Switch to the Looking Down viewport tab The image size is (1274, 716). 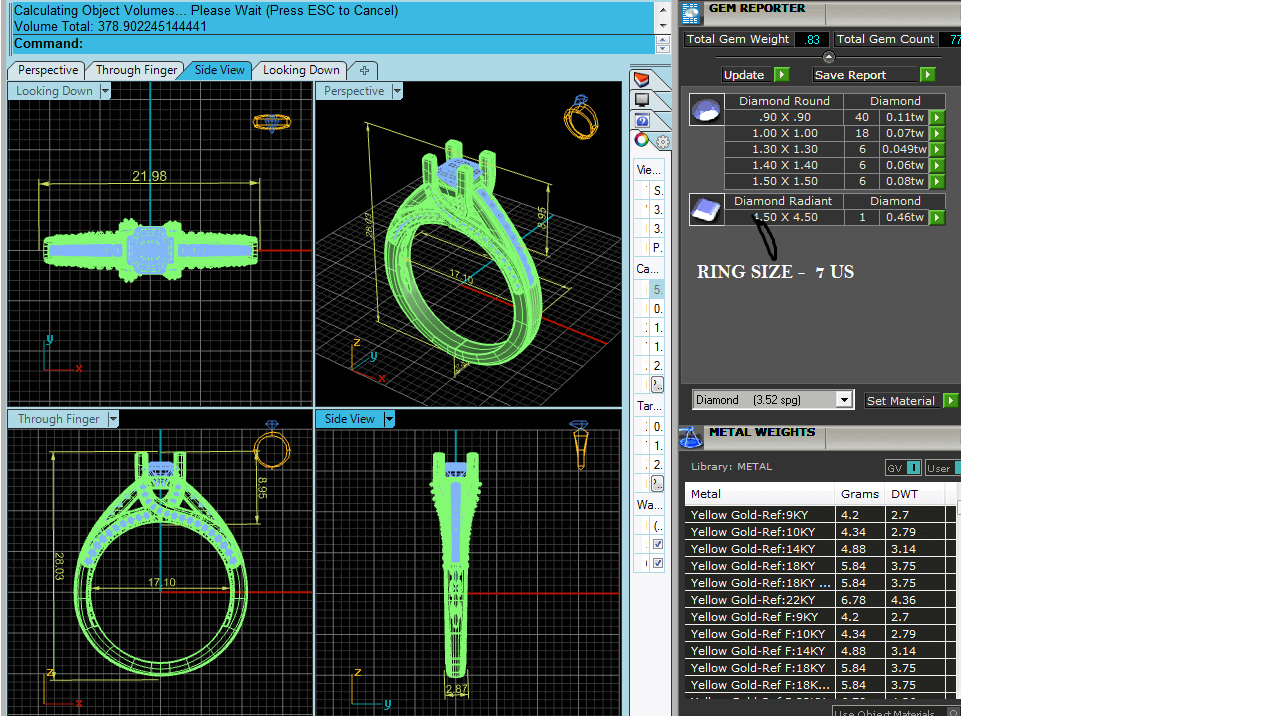click(x=300, y=70)
